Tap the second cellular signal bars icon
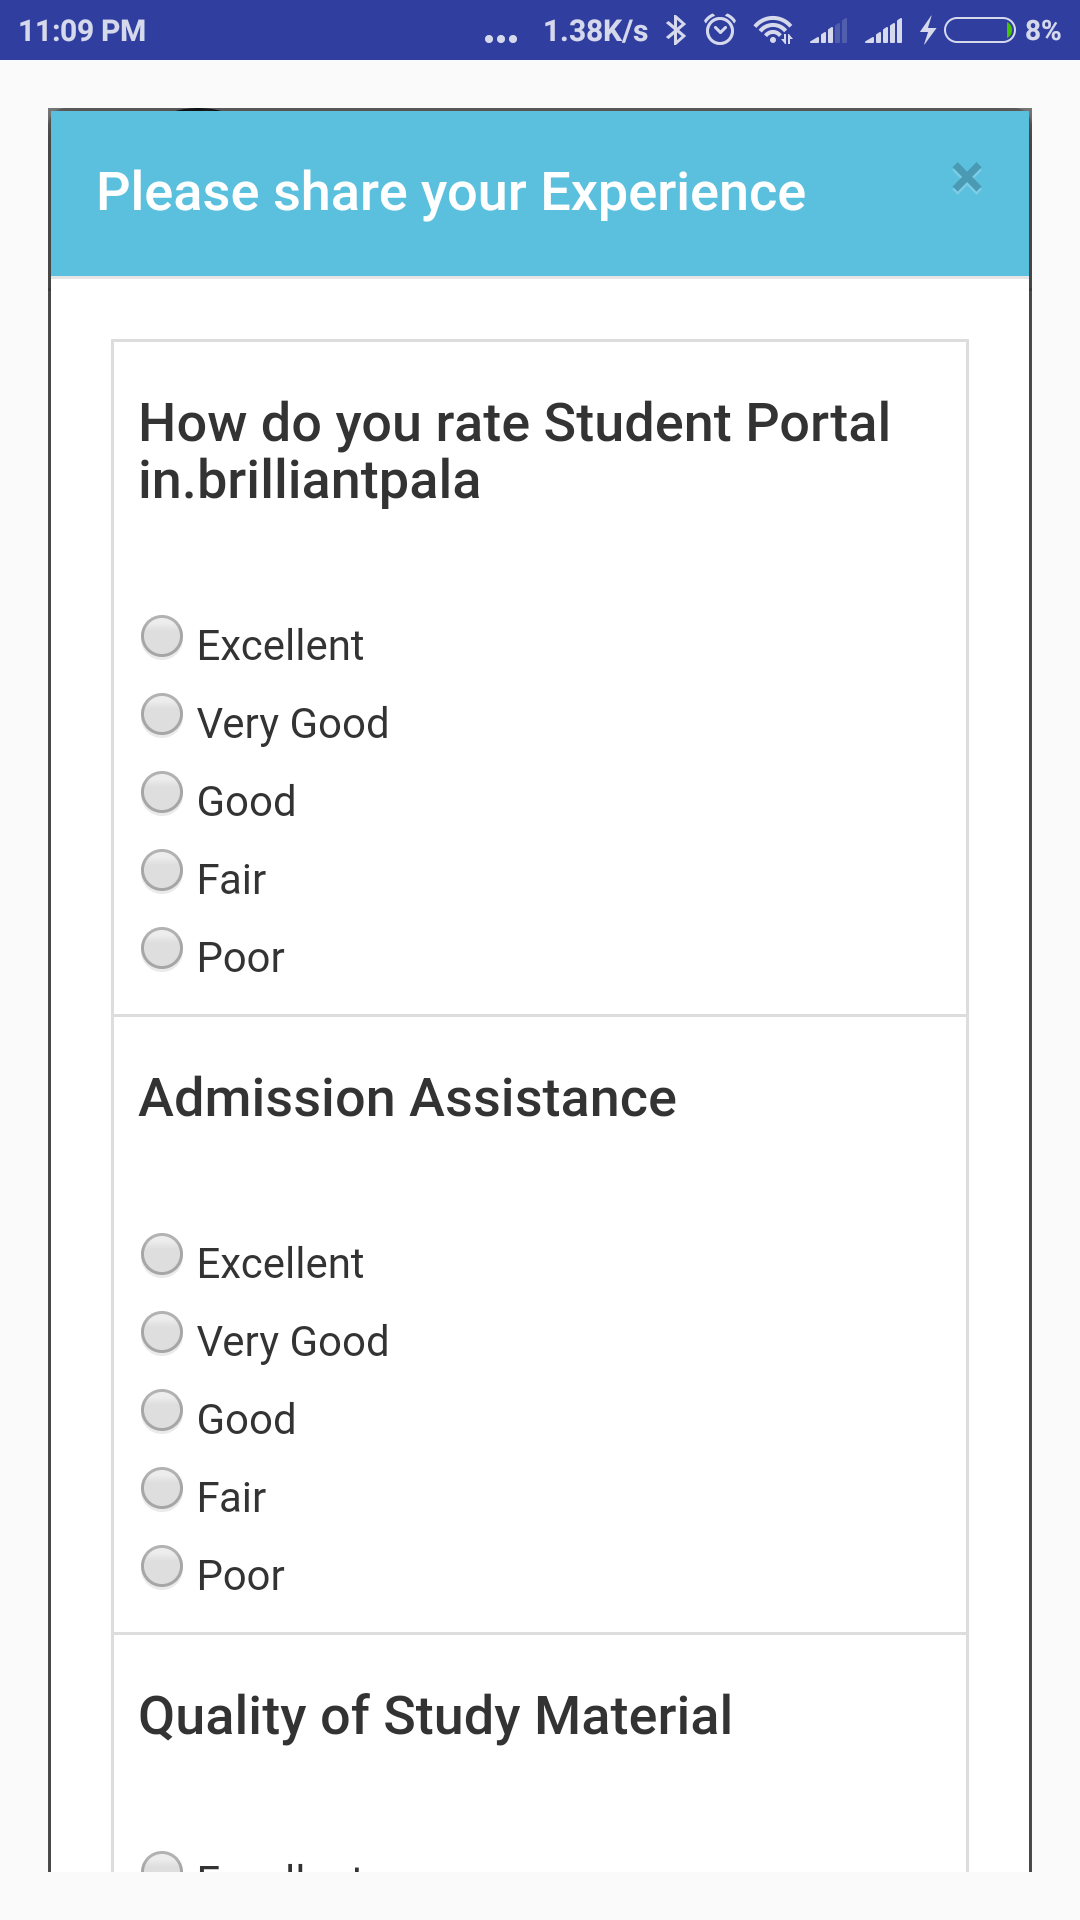1080x1920 pixels. [884, 31]
